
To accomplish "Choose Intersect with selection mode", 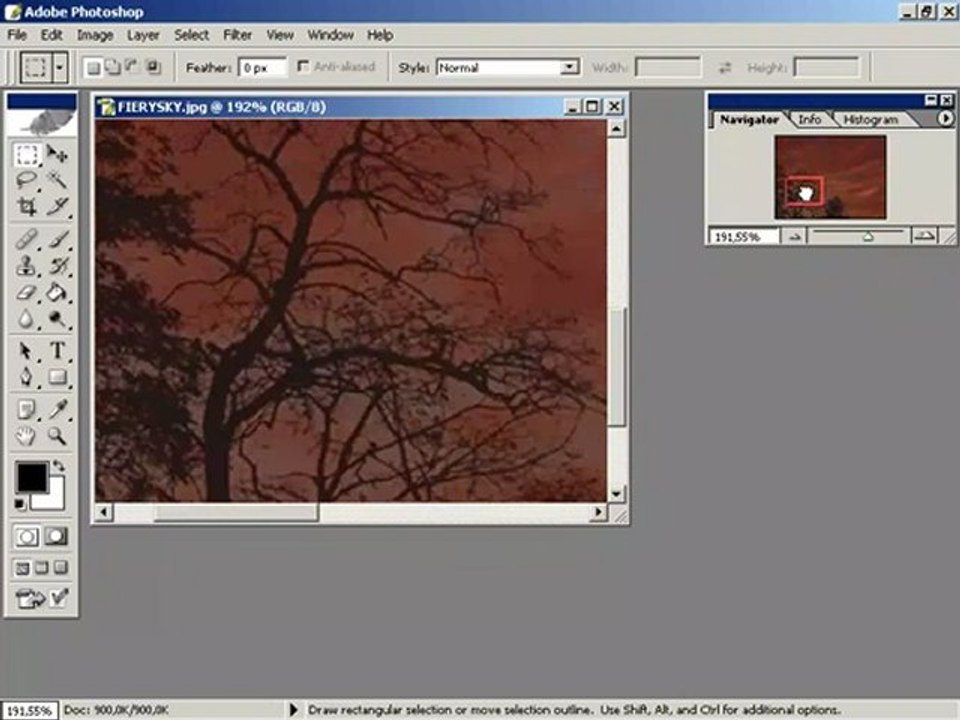I will pyautogui.click(x=152, y=67).
